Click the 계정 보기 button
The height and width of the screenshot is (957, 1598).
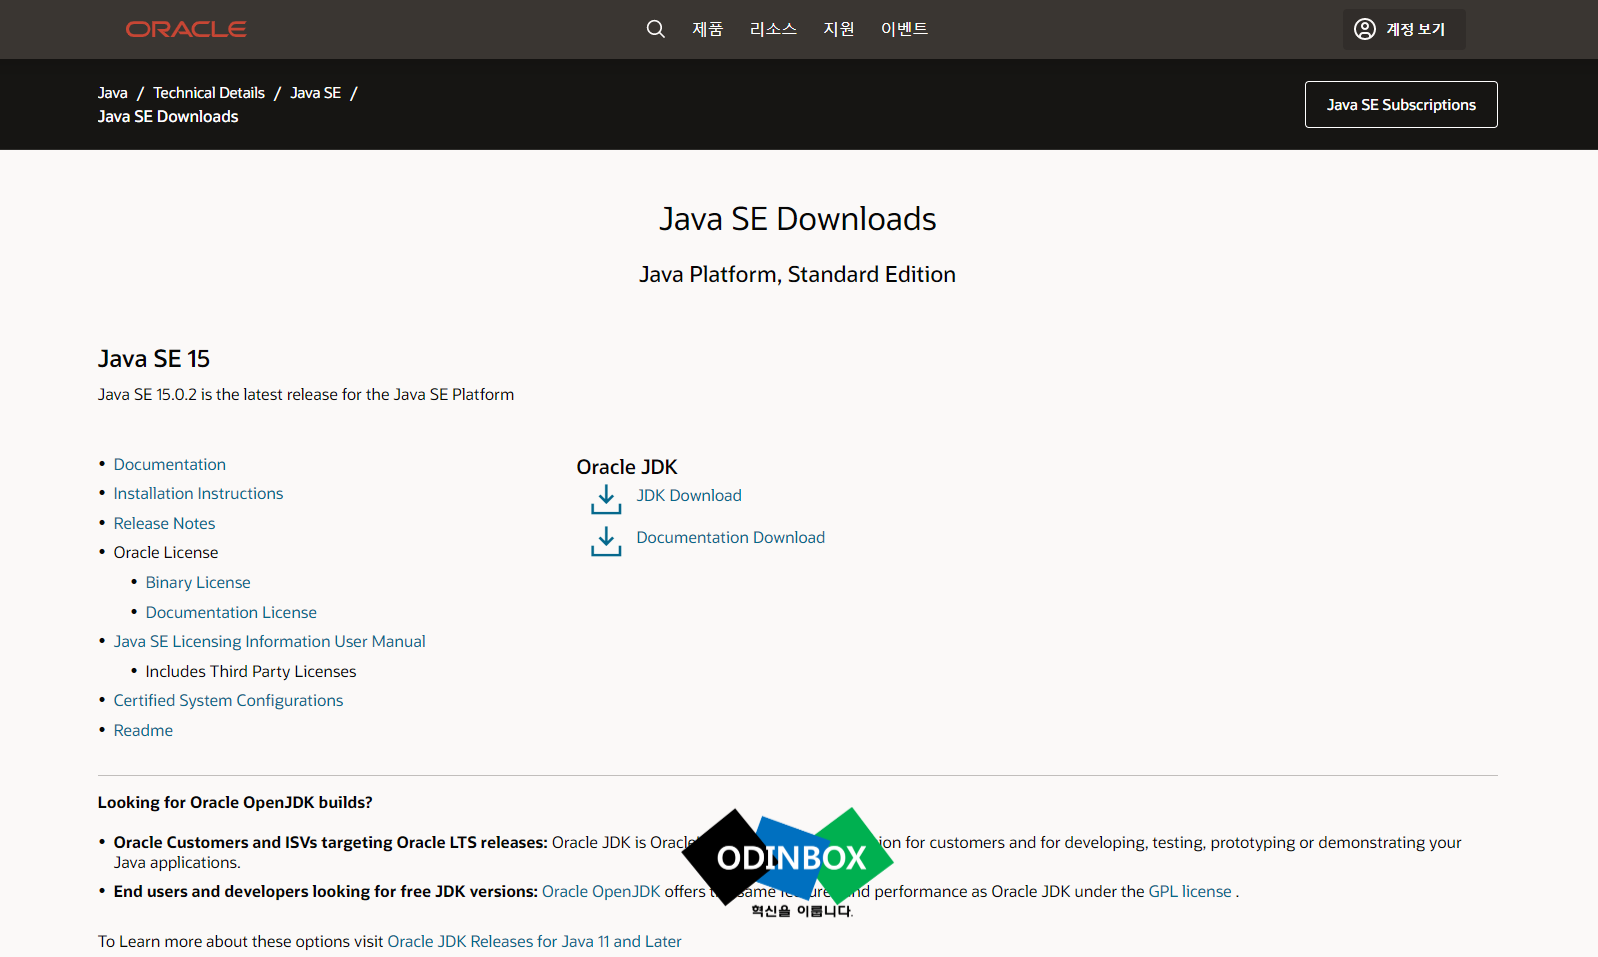point(1404,29)
